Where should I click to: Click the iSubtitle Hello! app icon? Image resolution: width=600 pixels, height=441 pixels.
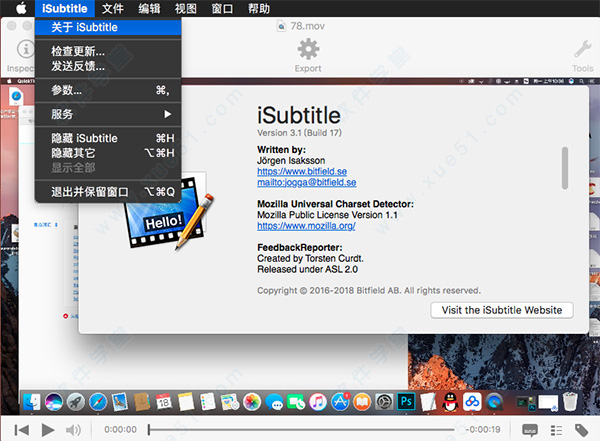click(168, 214)
